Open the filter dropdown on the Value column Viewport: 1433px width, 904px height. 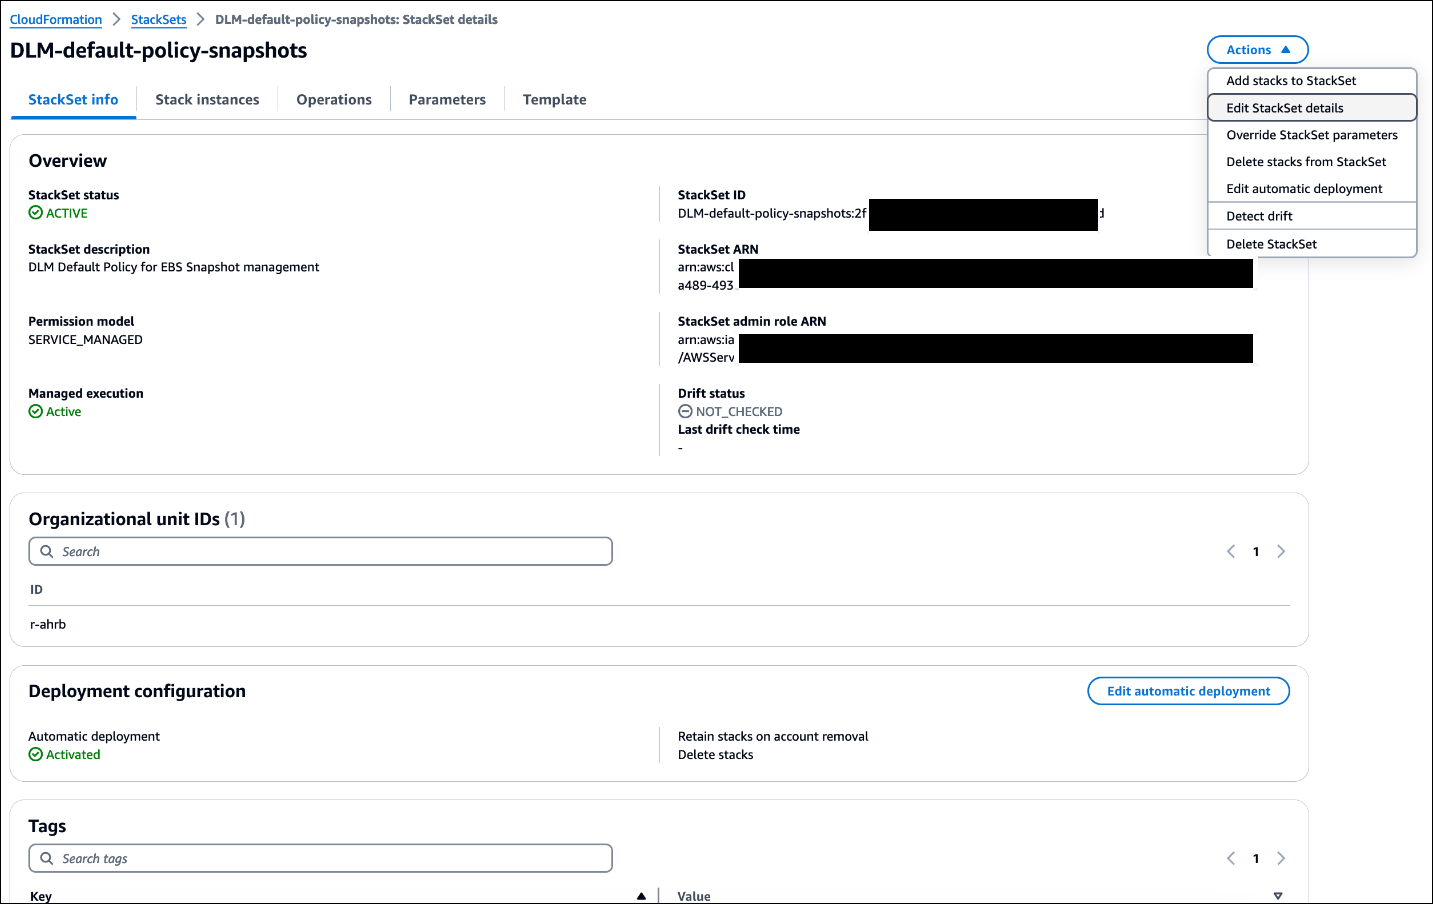[x=1278, y=896]
